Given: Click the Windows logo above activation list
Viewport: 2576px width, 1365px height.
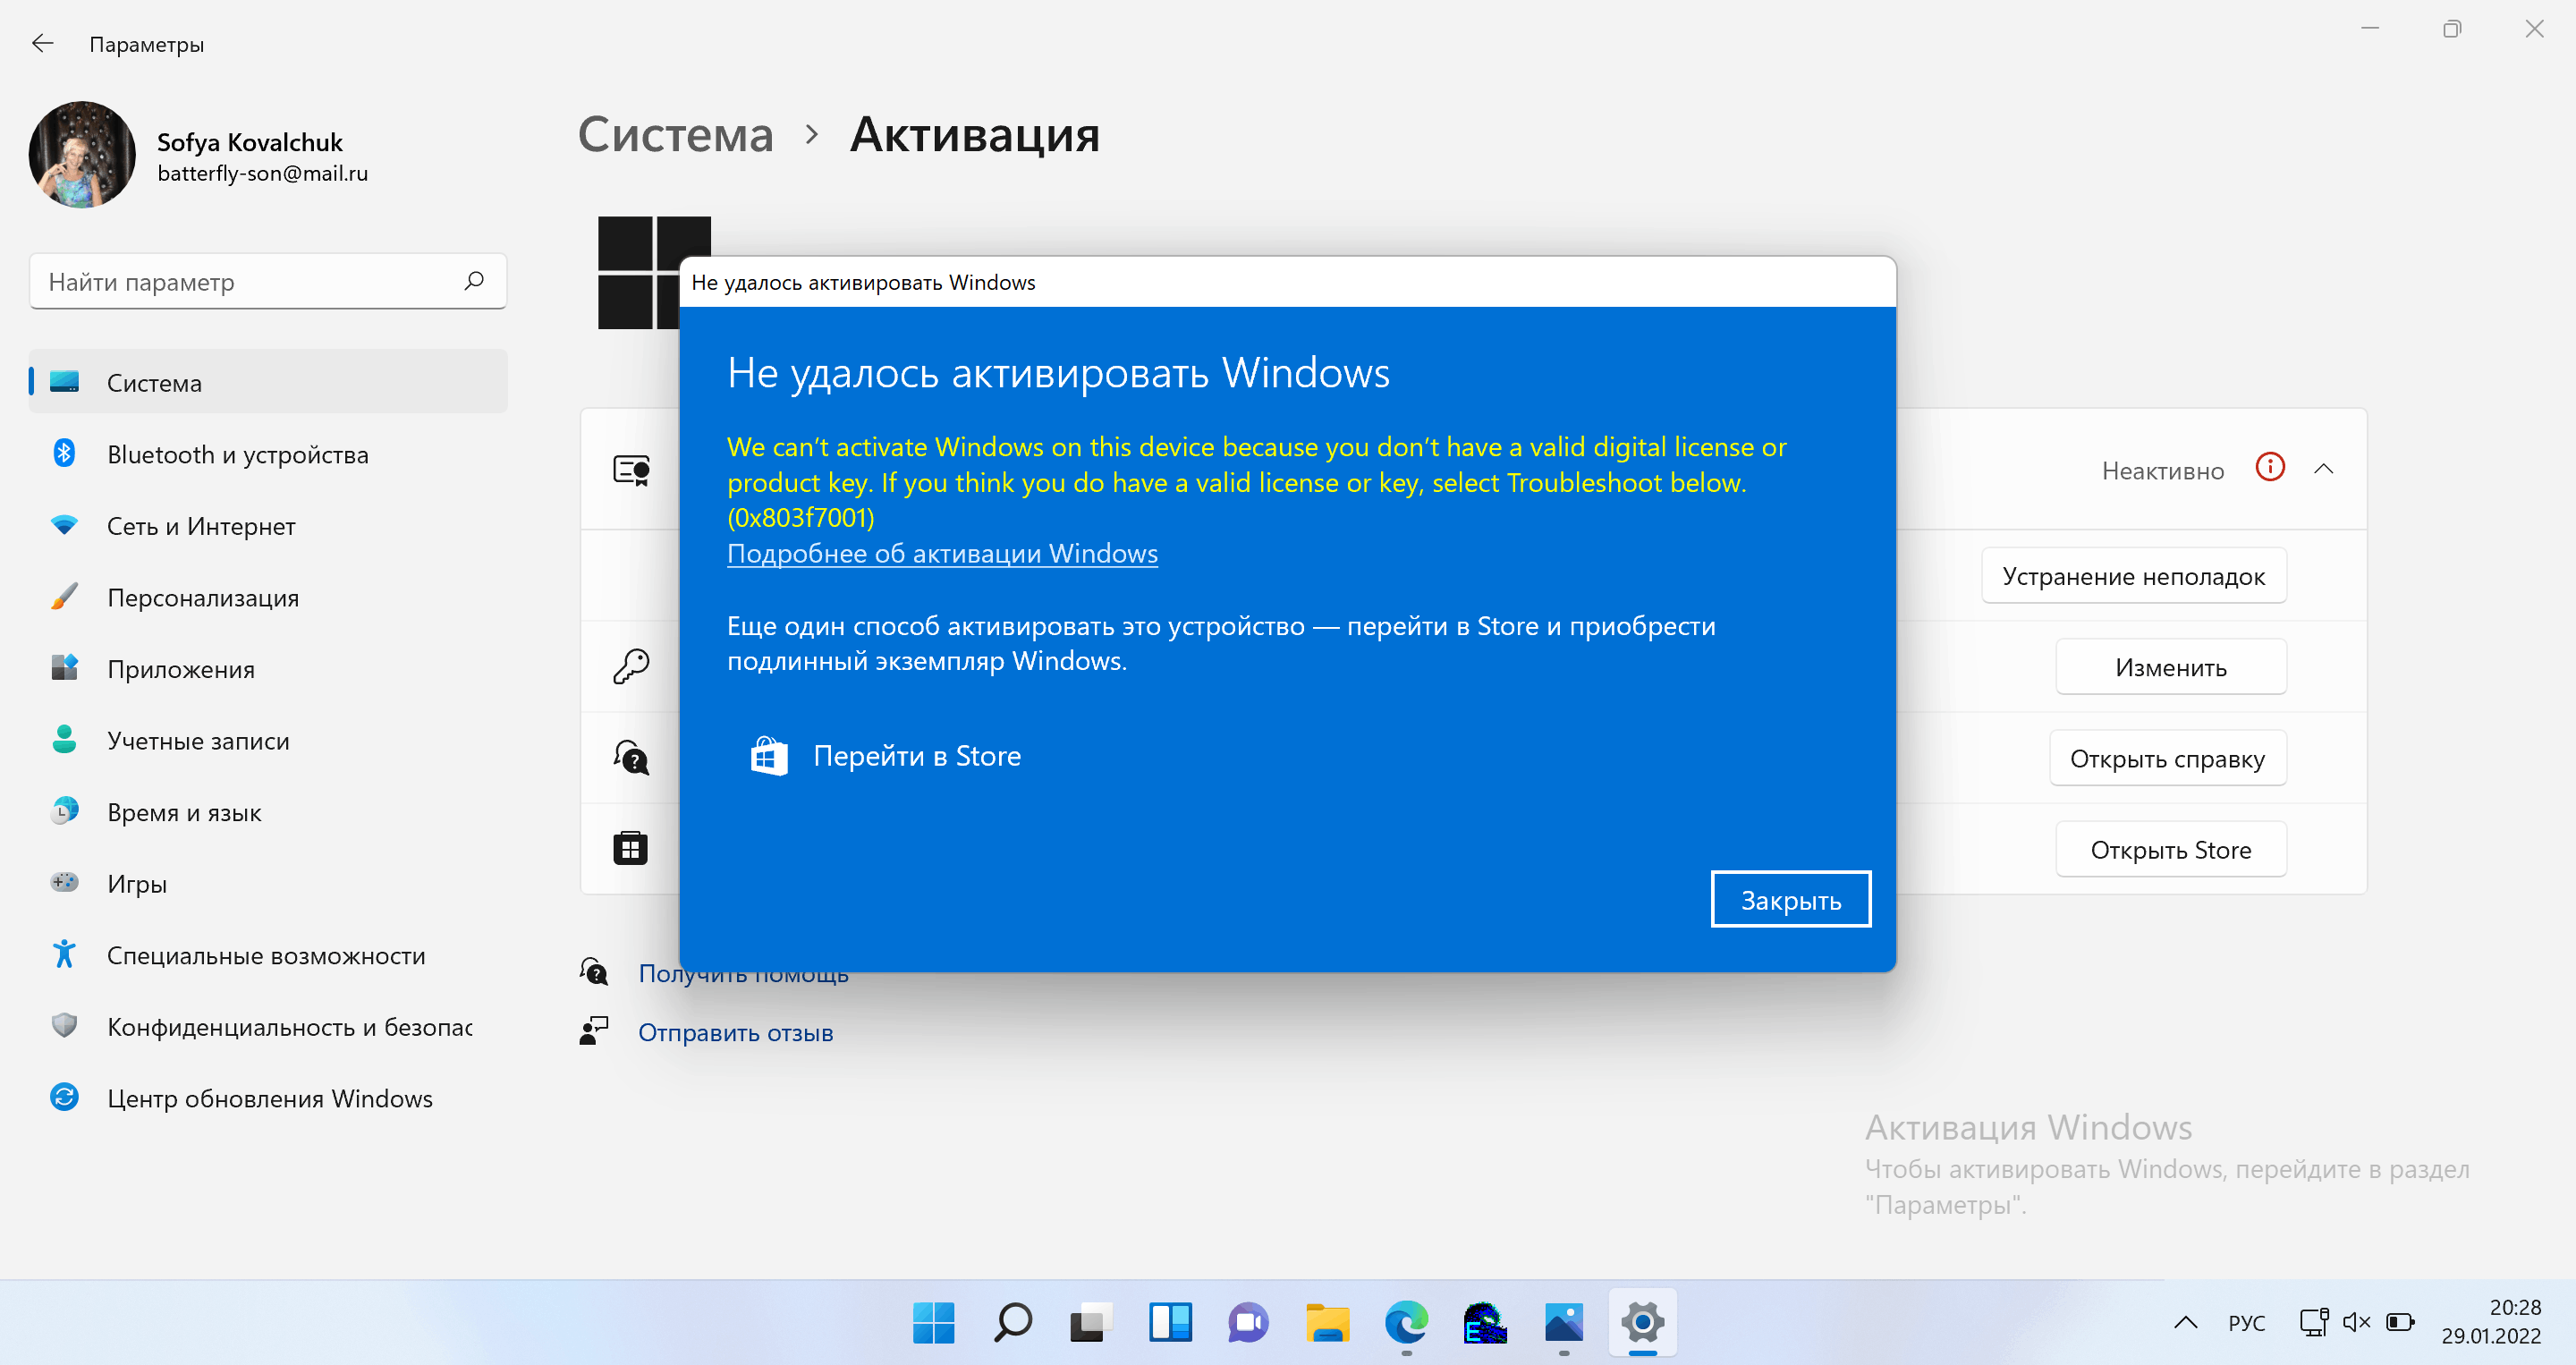Looking at the screenshot, I should point(654,272).
